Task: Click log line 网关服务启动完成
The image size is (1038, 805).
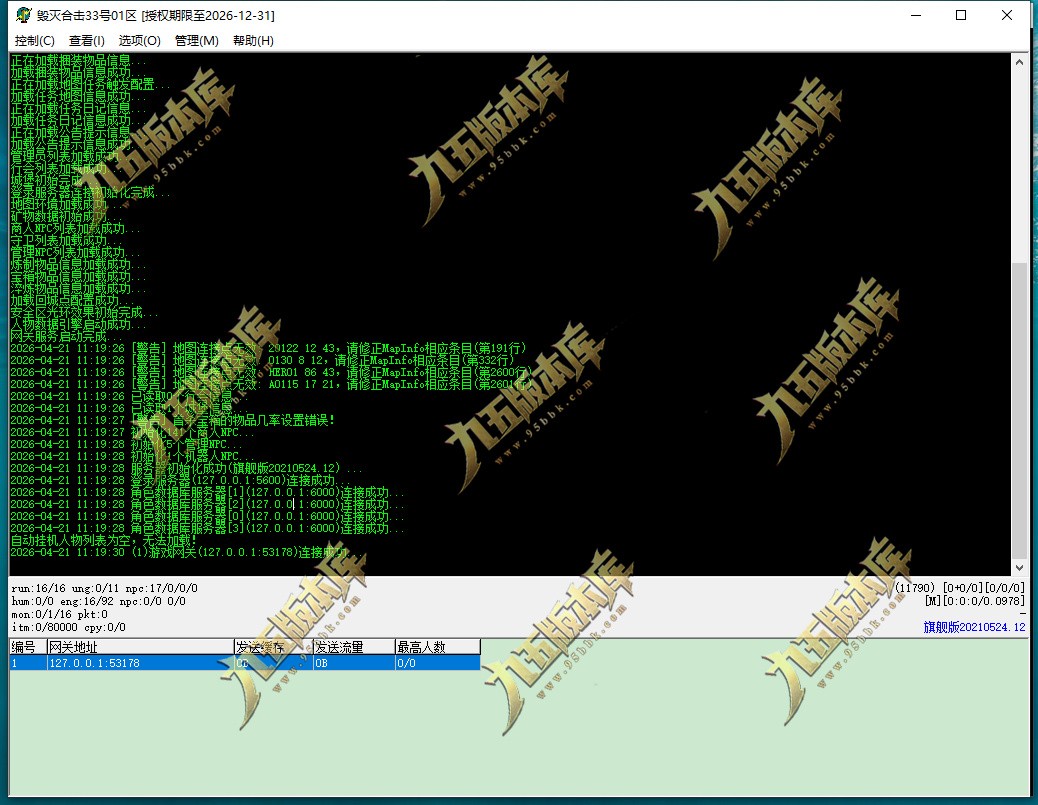Action: pos(65,336)
